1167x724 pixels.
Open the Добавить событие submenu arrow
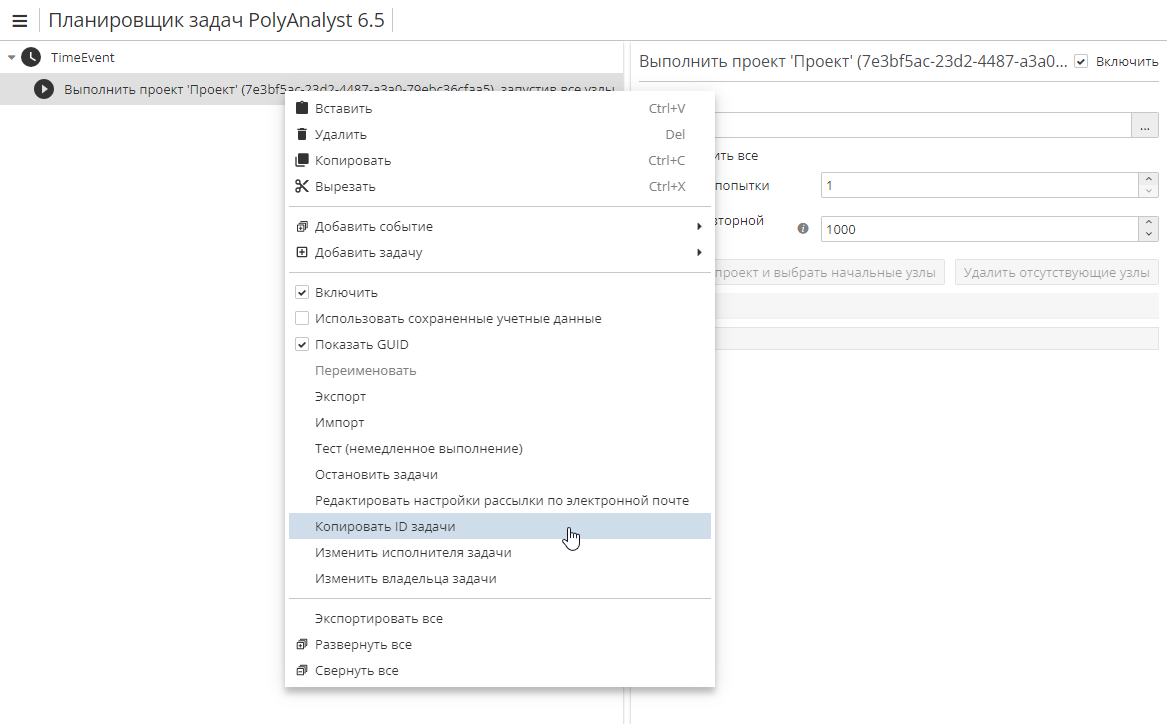(x=699, y=226)
